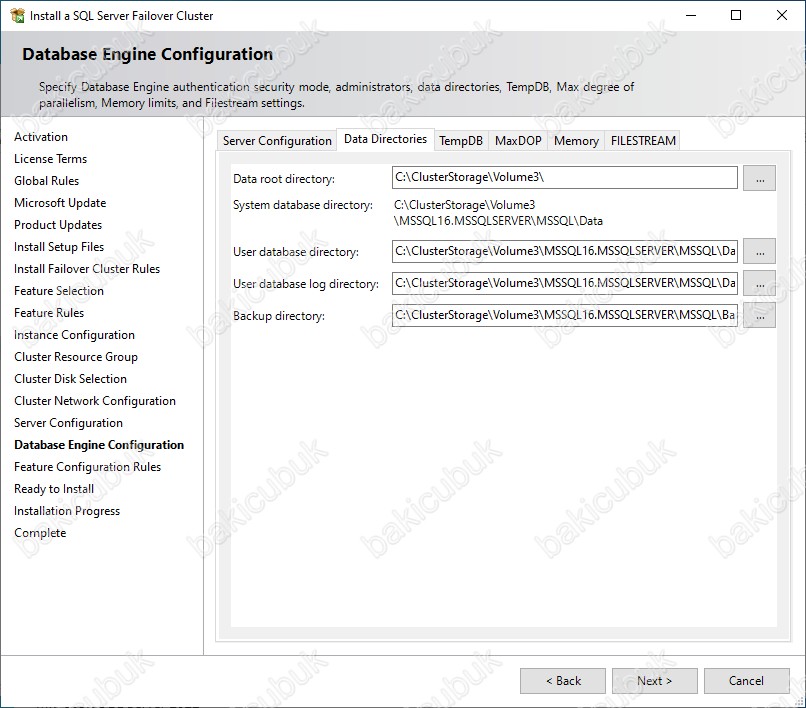Click the Installation Progress step
Image resolution: width=806 pixels, height=708 pixels.
click(x=67, y=511)
